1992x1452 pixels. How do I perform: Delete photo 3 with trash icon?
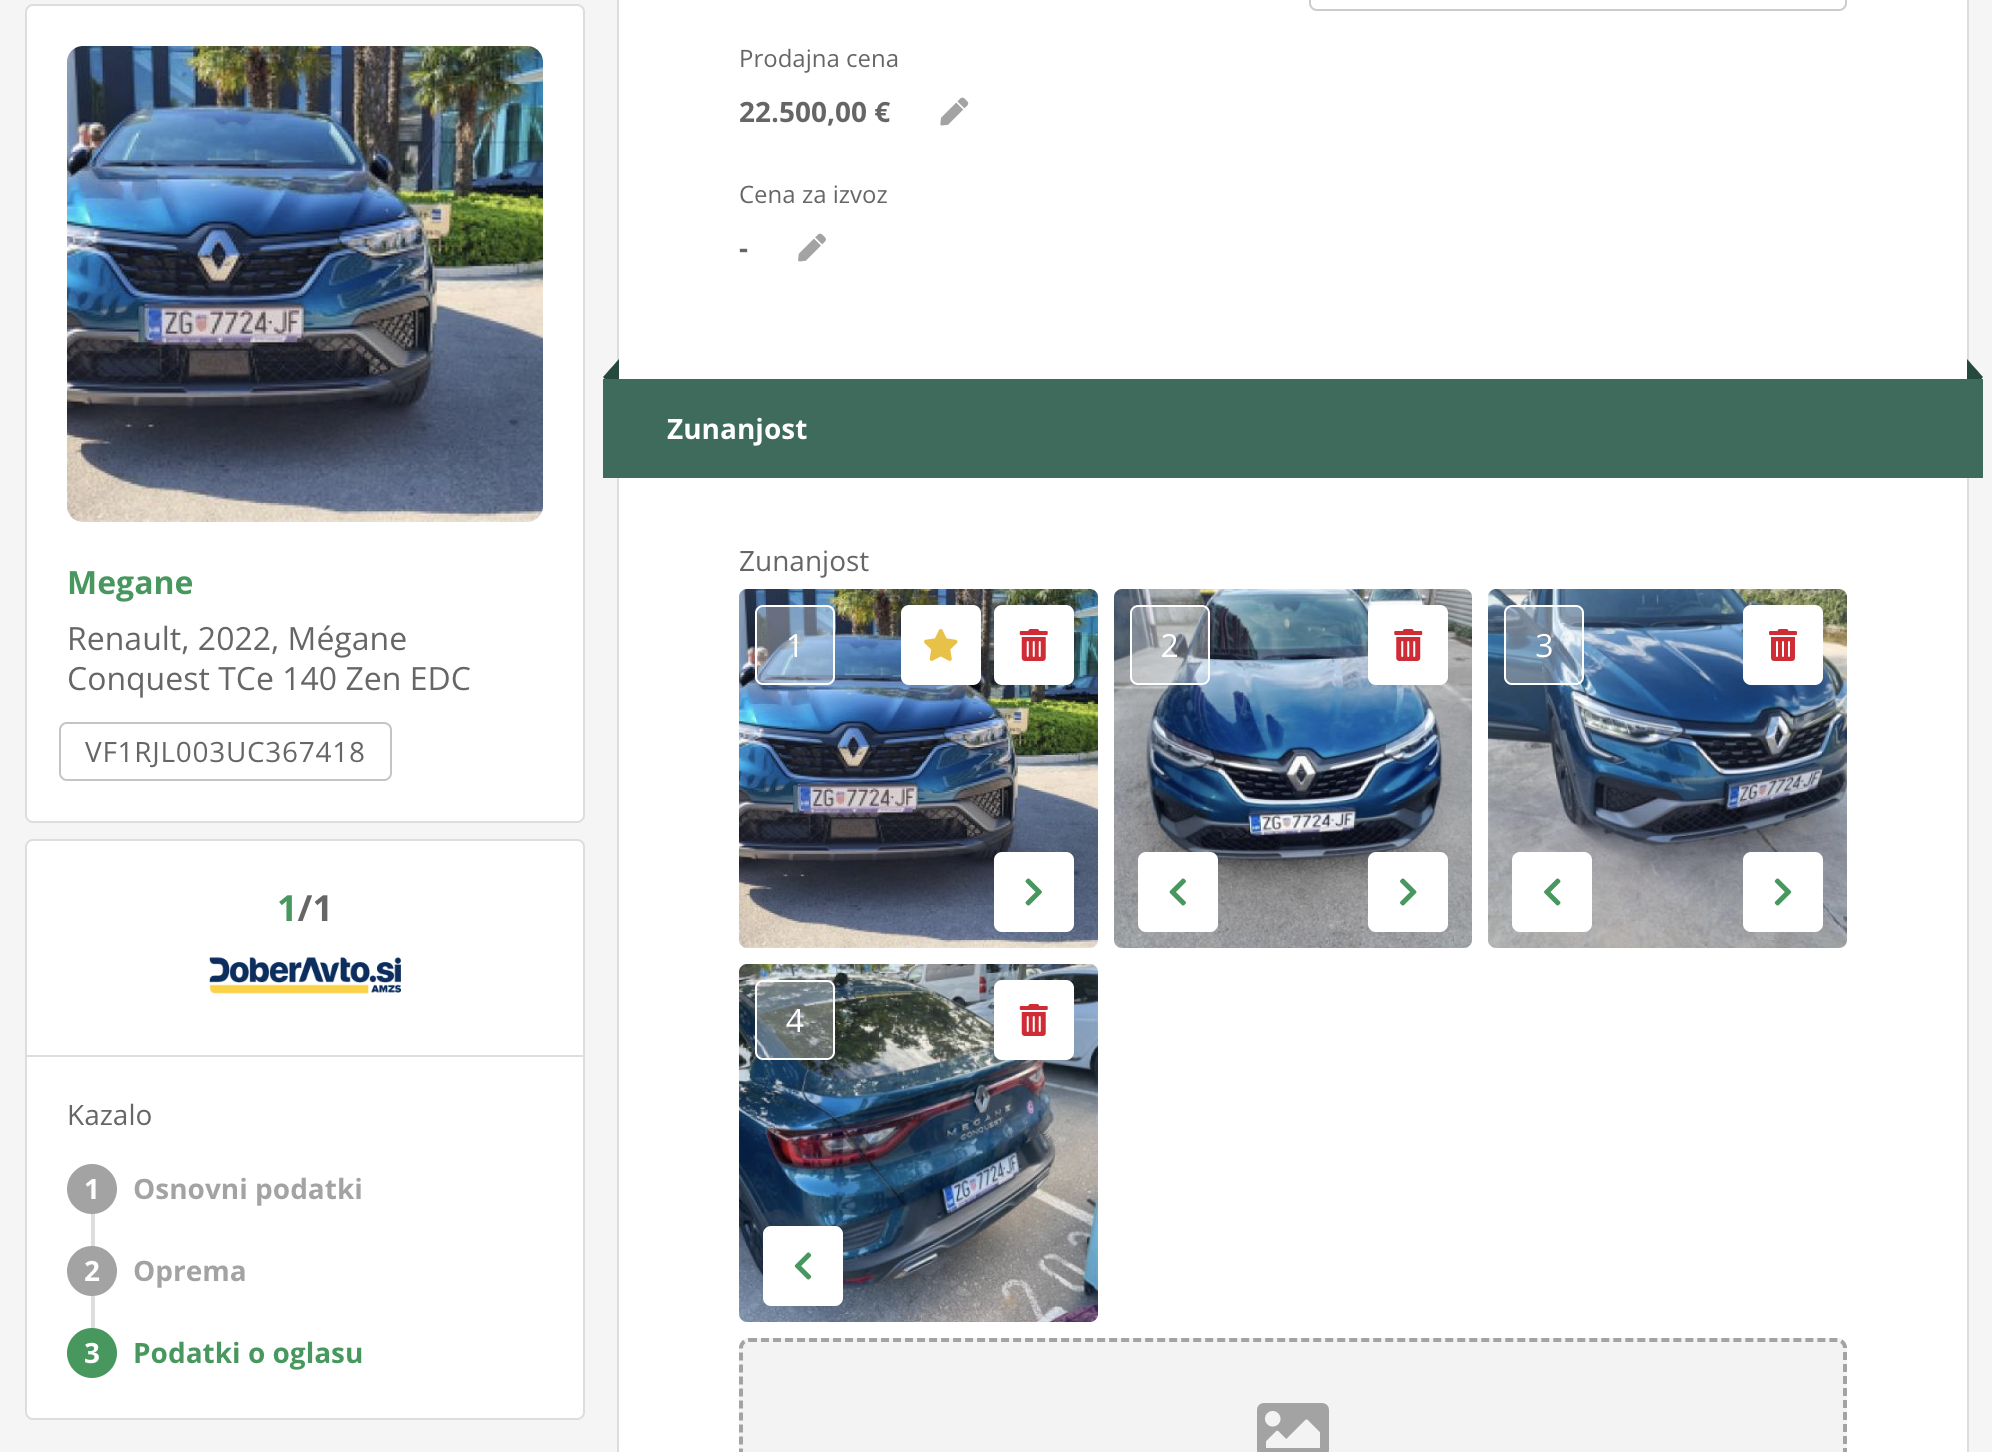tap(1783, 645)
